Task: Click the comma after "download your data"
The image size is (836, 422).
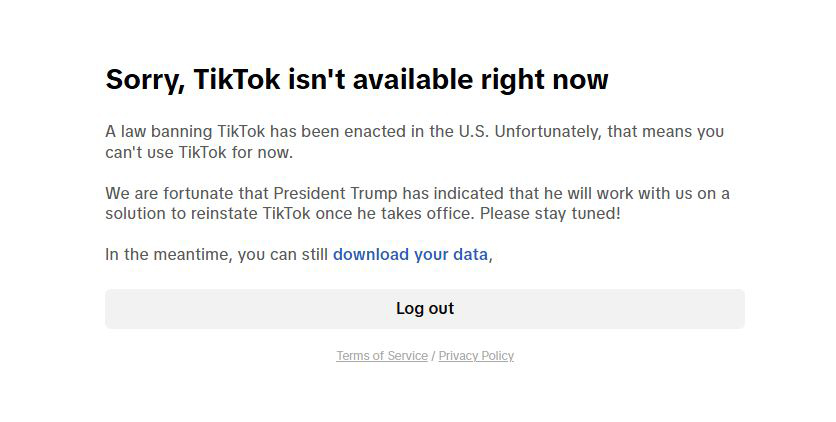Action: [491, 257]
